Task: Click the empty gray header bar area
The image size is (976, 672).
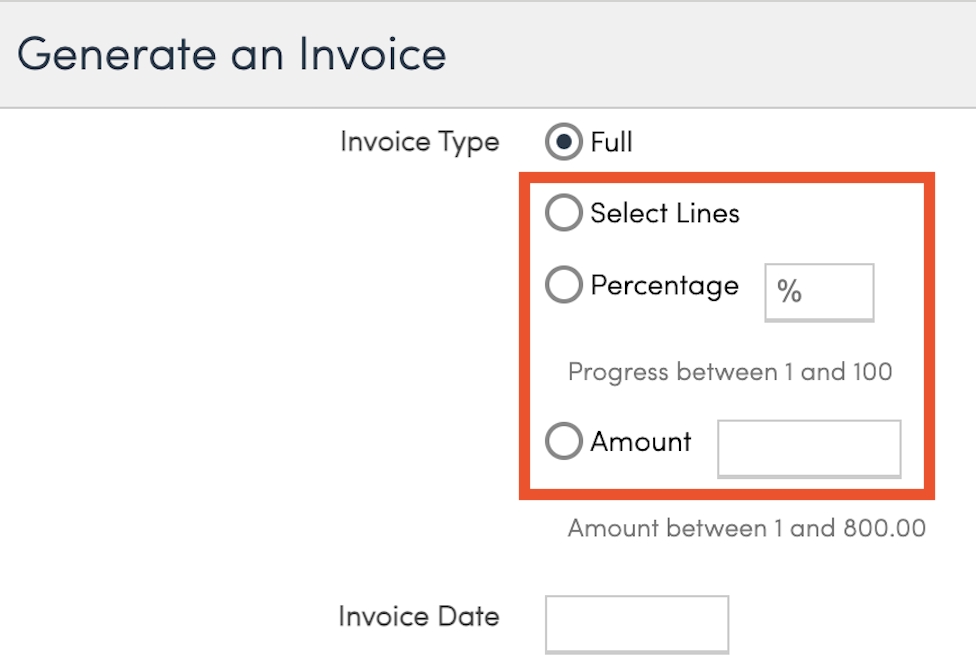Action: pos(720,54)
